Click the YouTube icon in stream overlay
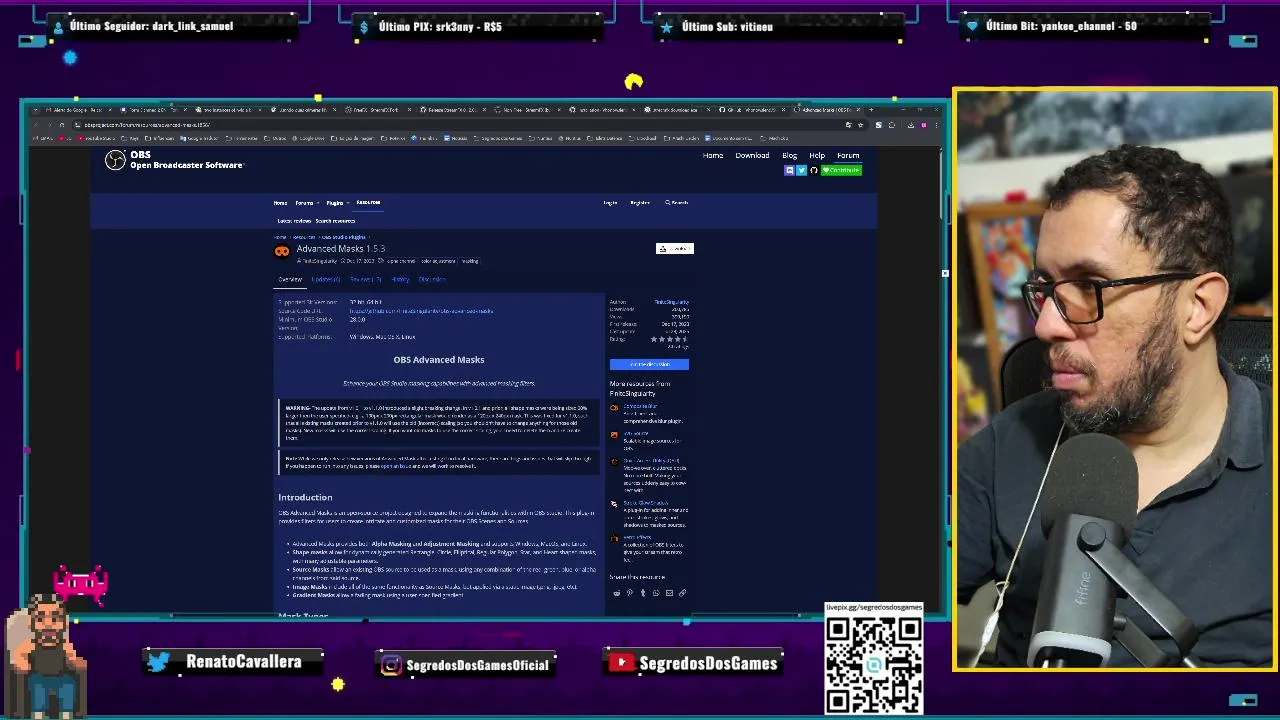 pos(622,662)
